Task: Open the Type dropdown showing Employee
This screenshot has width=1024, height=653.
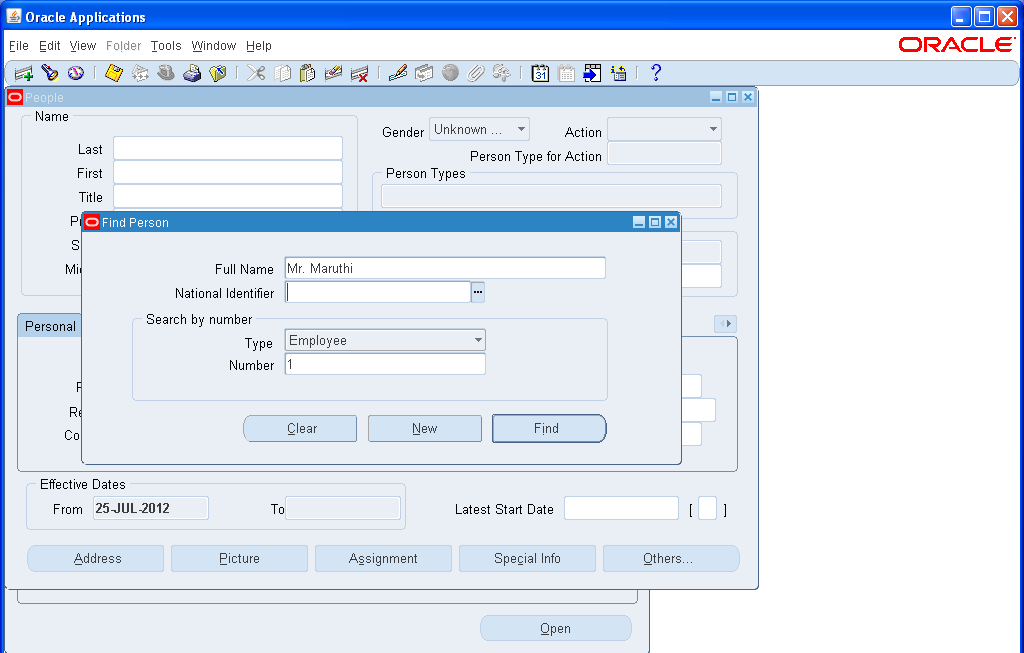Action: pyautogui.click(x=477, y=340)
